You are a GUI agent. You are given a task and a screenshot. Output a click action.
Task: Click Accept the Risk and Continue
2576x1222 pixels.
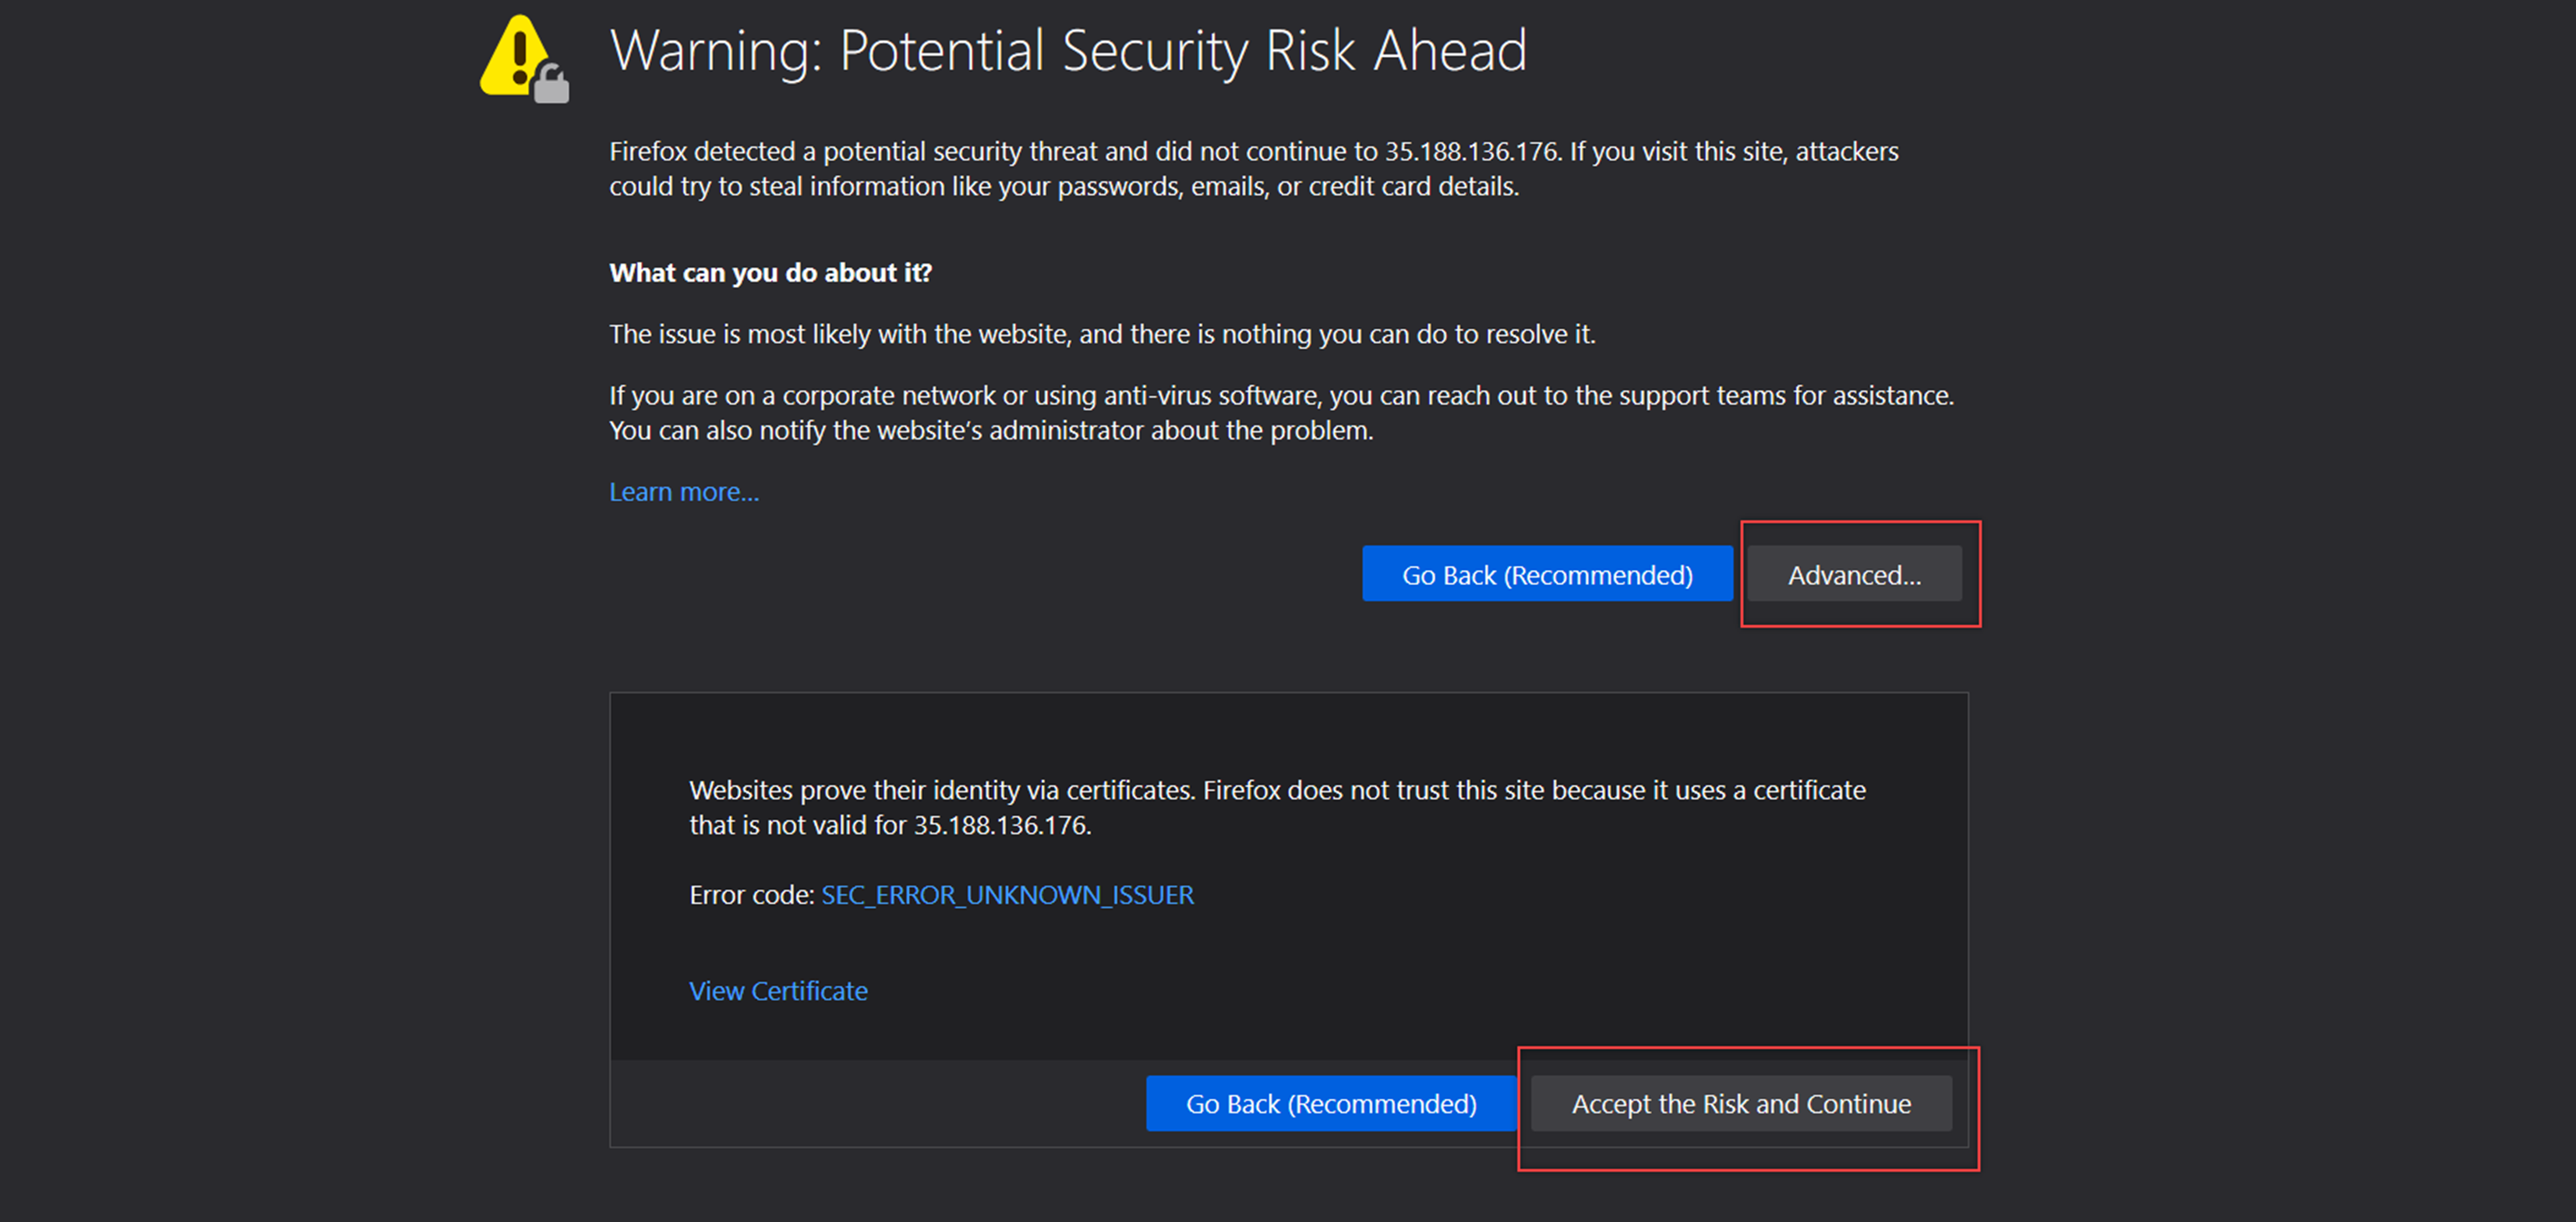point(1740,1104)
